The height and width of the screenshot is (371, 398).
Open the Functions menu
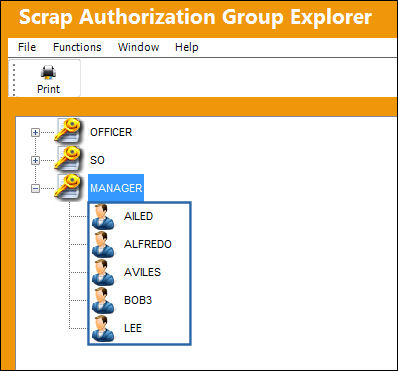pyautogui.click(x=77, y=47)
